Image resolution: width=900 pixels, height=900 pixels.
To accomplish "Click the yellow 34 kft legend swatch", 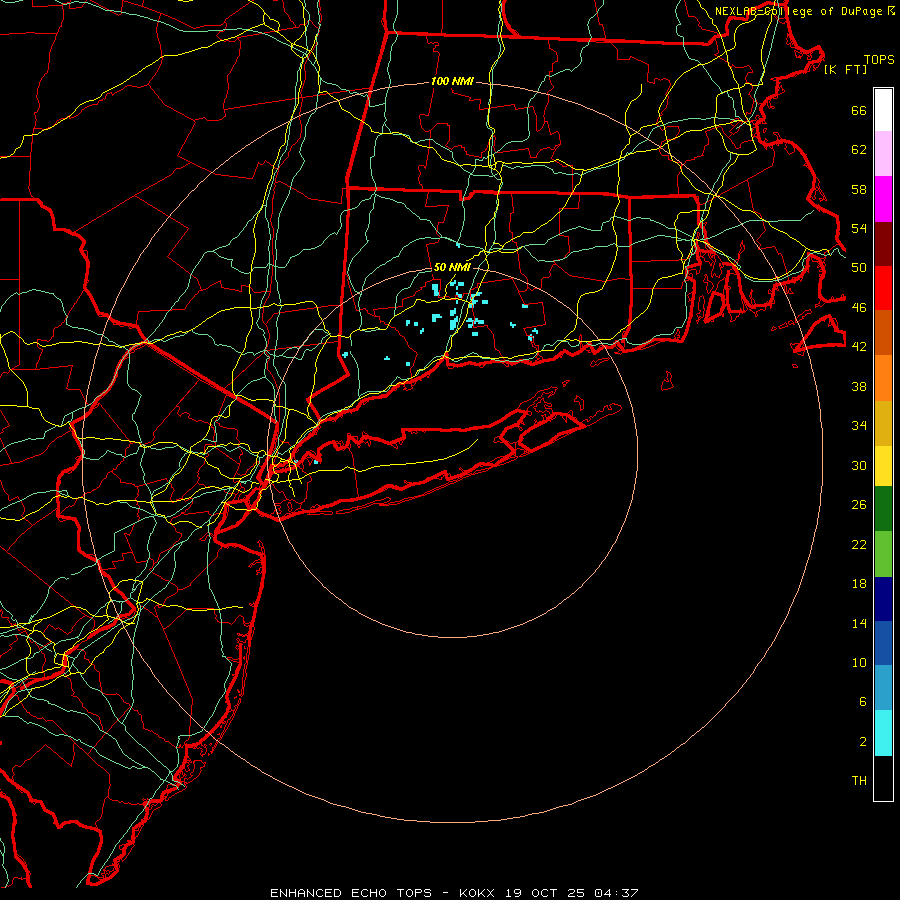I will [x=883, y=466].
